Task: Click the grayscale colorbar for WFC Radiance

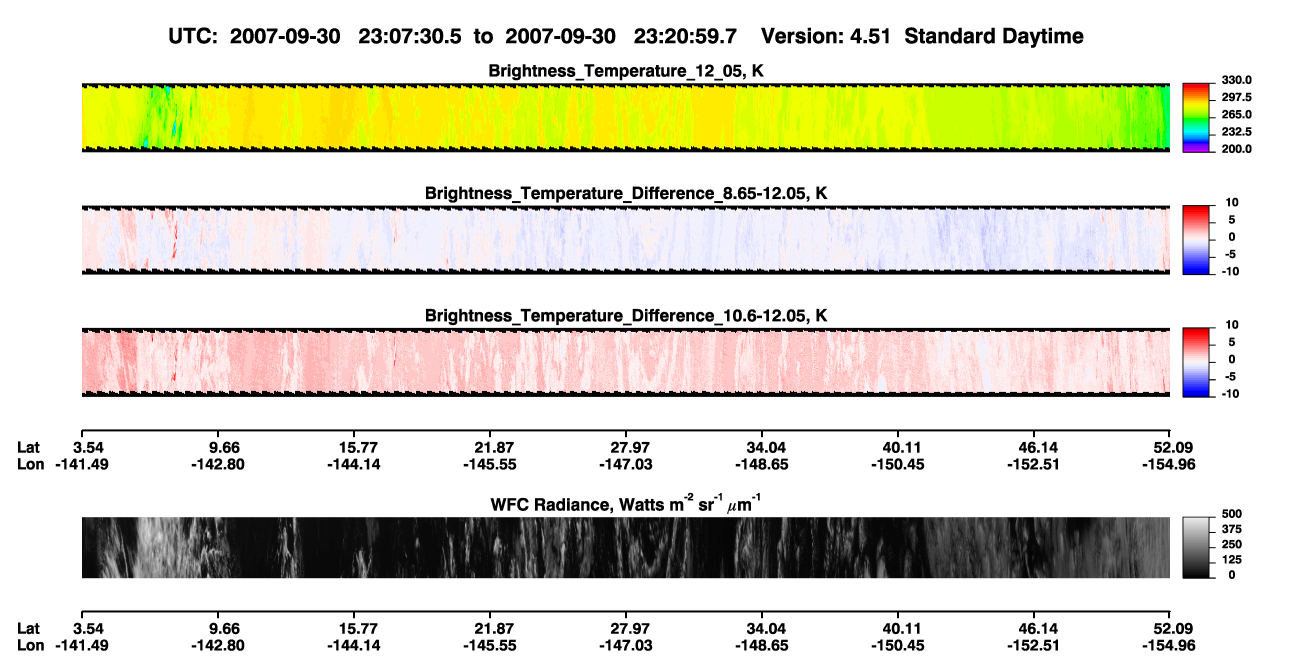Action: coord(1198,547)
